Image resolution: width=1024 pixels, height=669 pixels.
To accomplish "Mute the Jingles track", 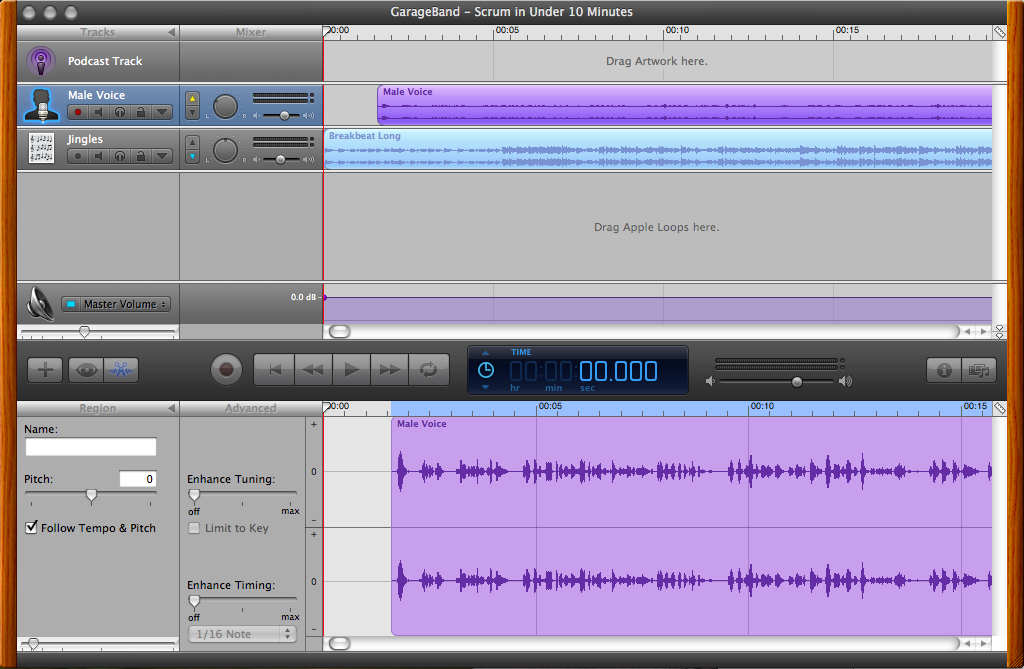I will coord(99,156).
